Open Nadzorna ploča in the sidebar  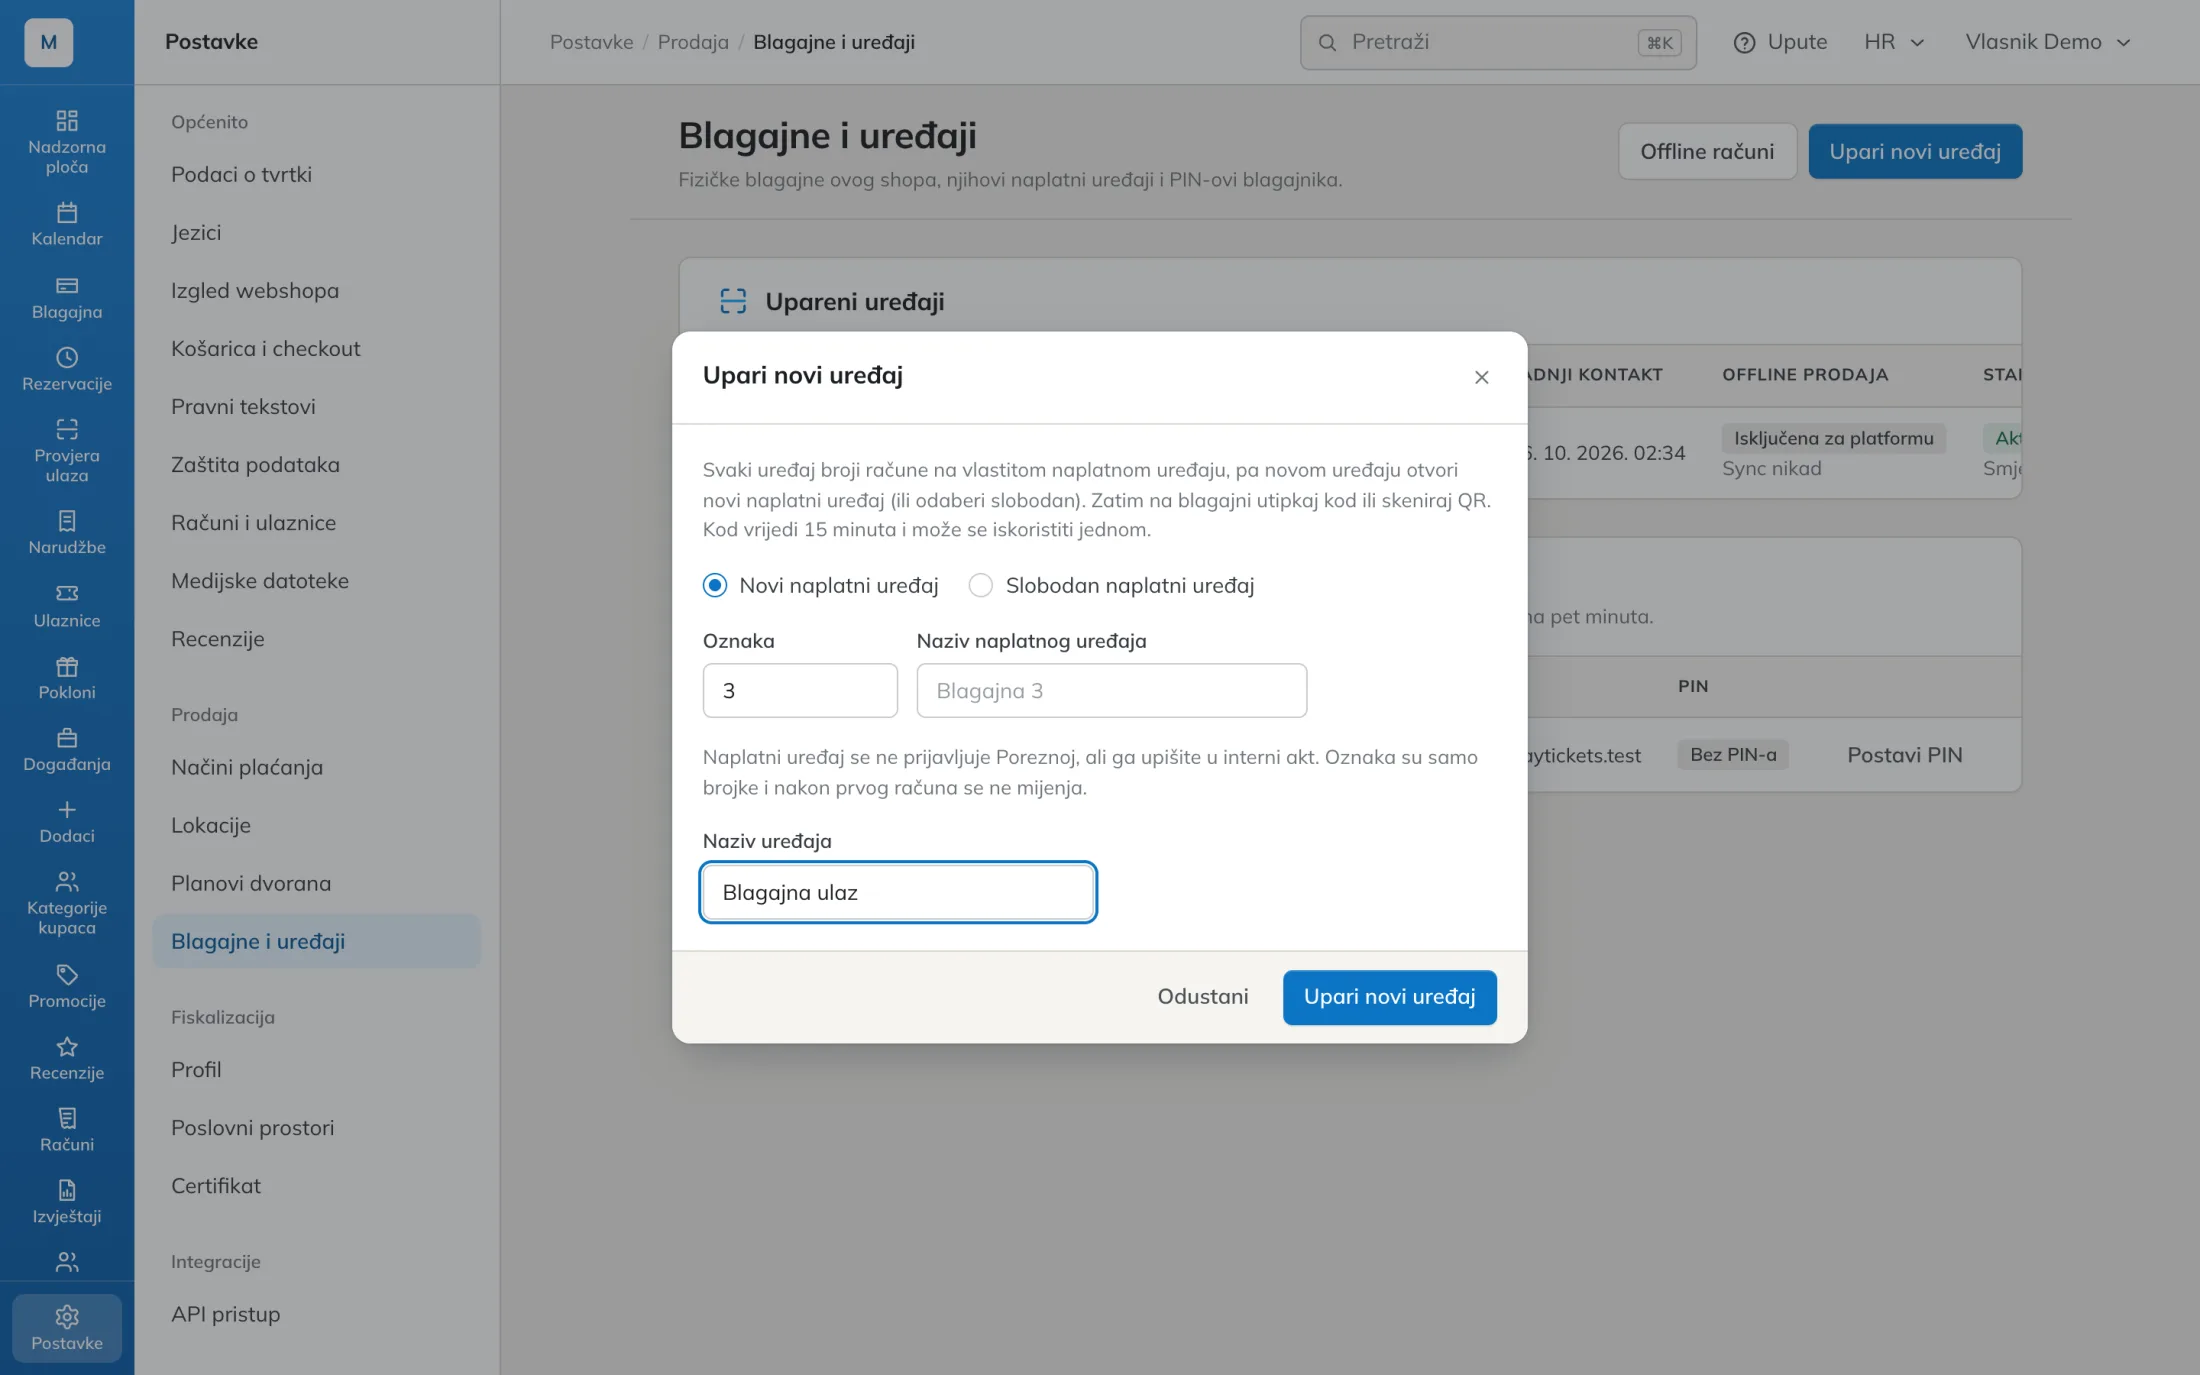67,142
